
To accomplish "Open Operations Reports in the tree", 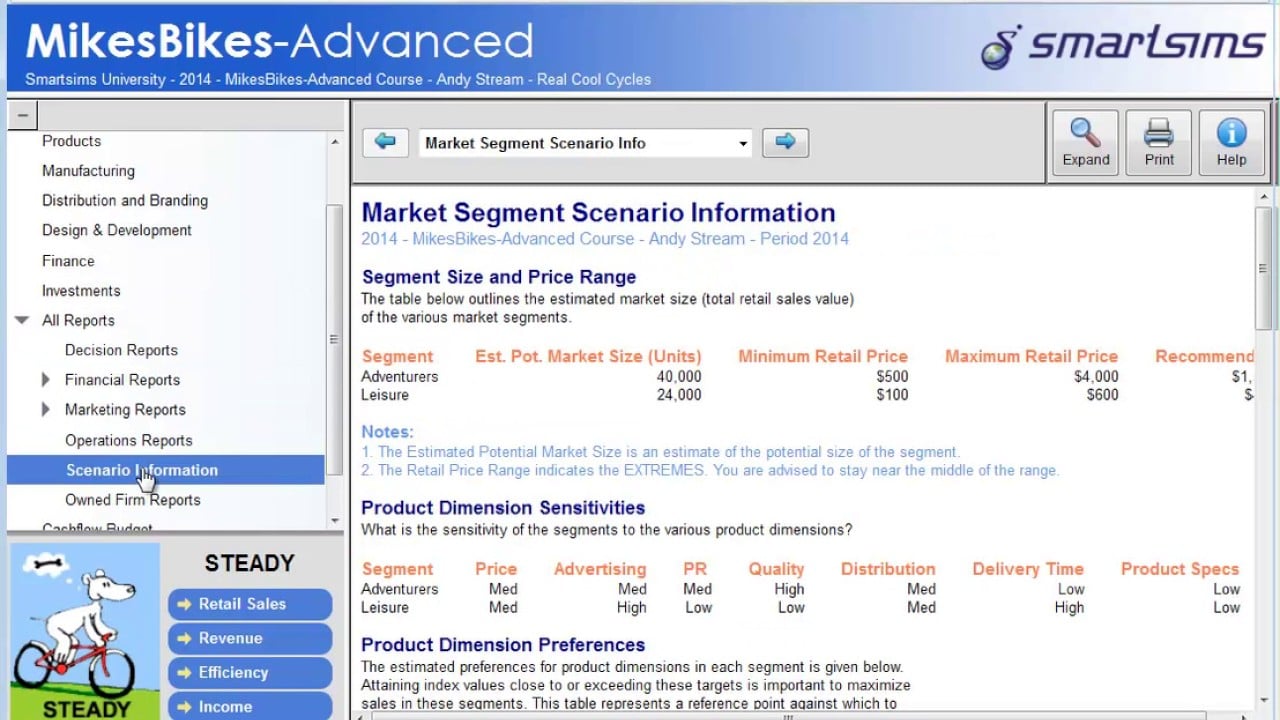I will tap(128, 440).
